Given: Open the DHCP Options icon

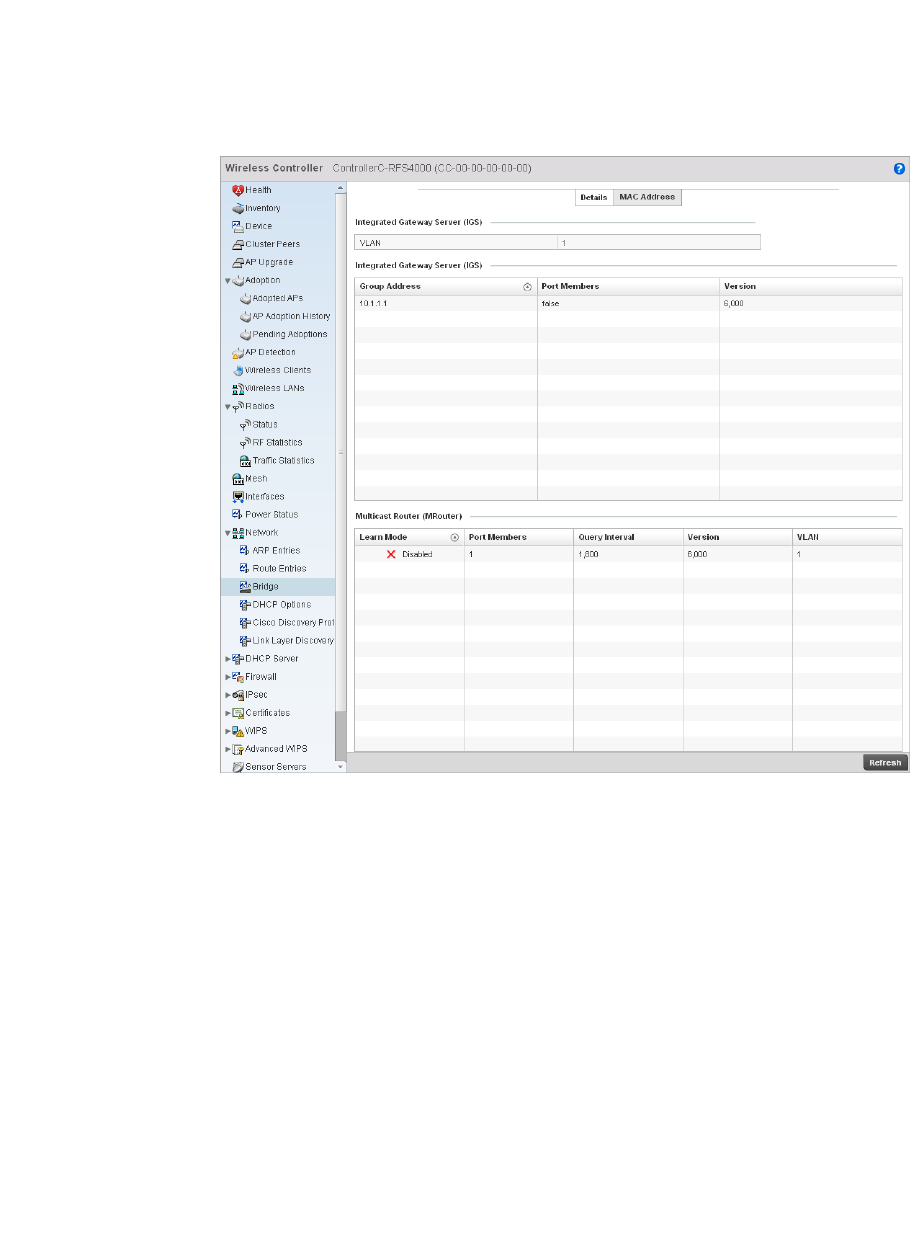Looking at the screenshot, I should (245, 604).
